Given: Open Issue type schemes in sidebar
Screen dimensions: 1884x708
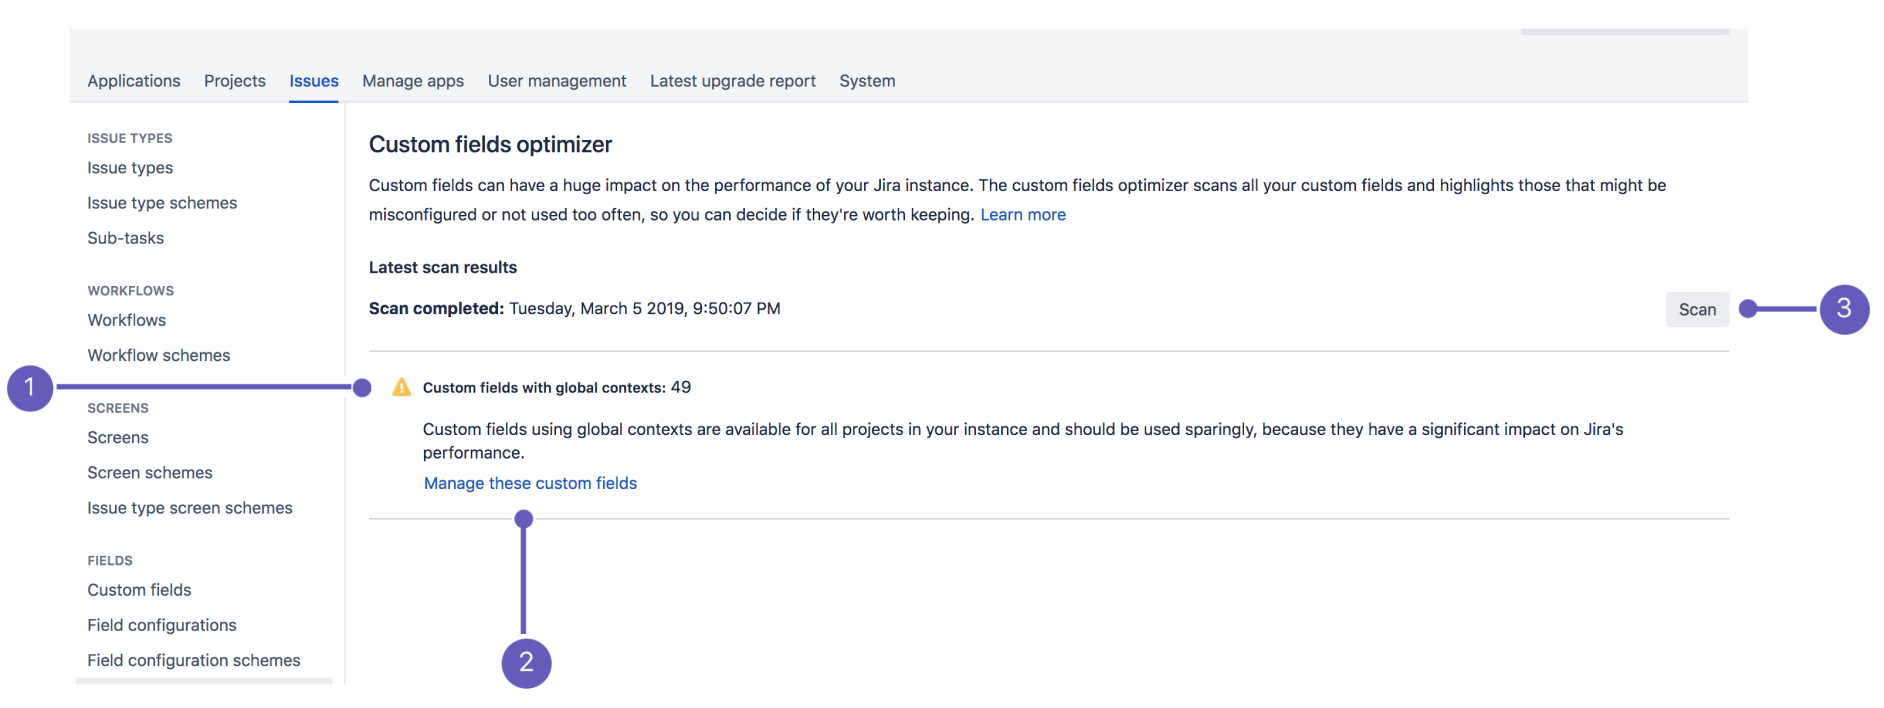Looking at the screenshot, I should 162,203.
